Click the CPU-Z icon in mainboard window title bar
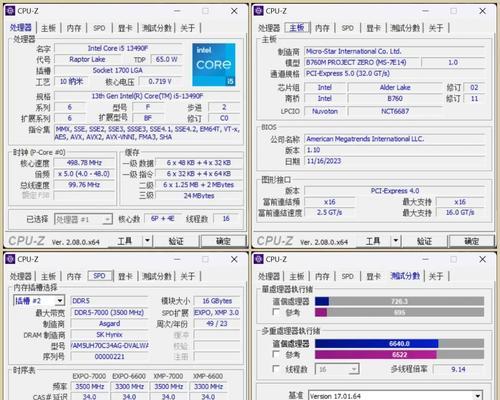The width and height of the screenshot is (500, 400). (259, 11)
